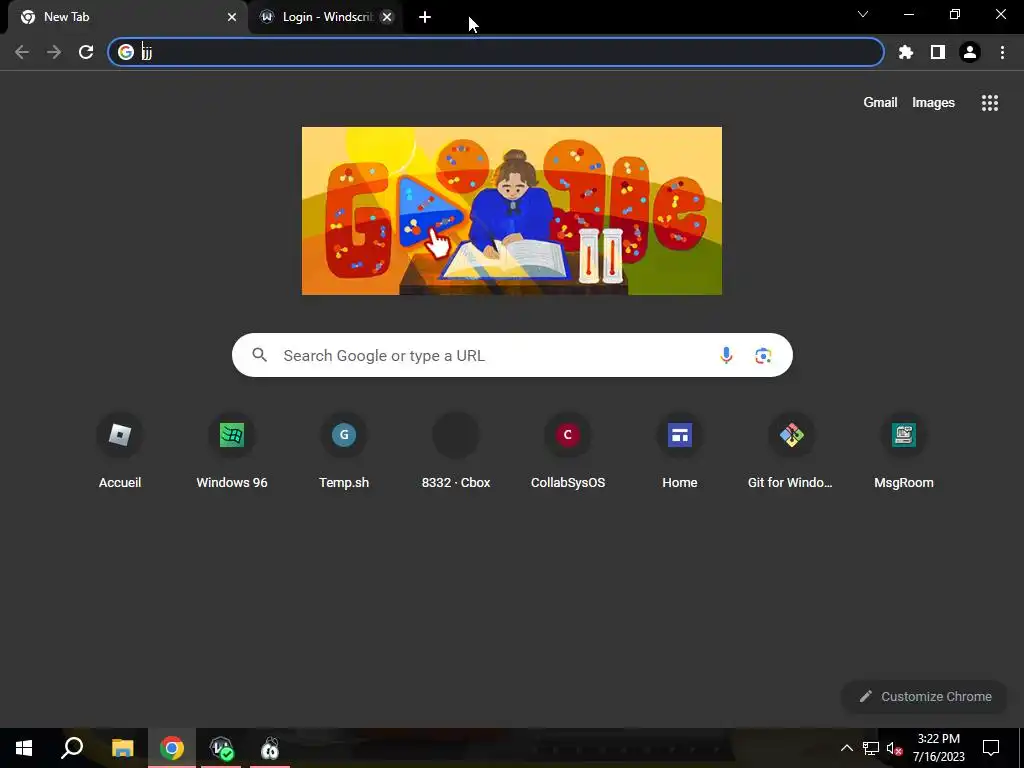Viewport: 1024px width, 768px height.
Task: Open the Accueil shortcut
Action: 120,451
